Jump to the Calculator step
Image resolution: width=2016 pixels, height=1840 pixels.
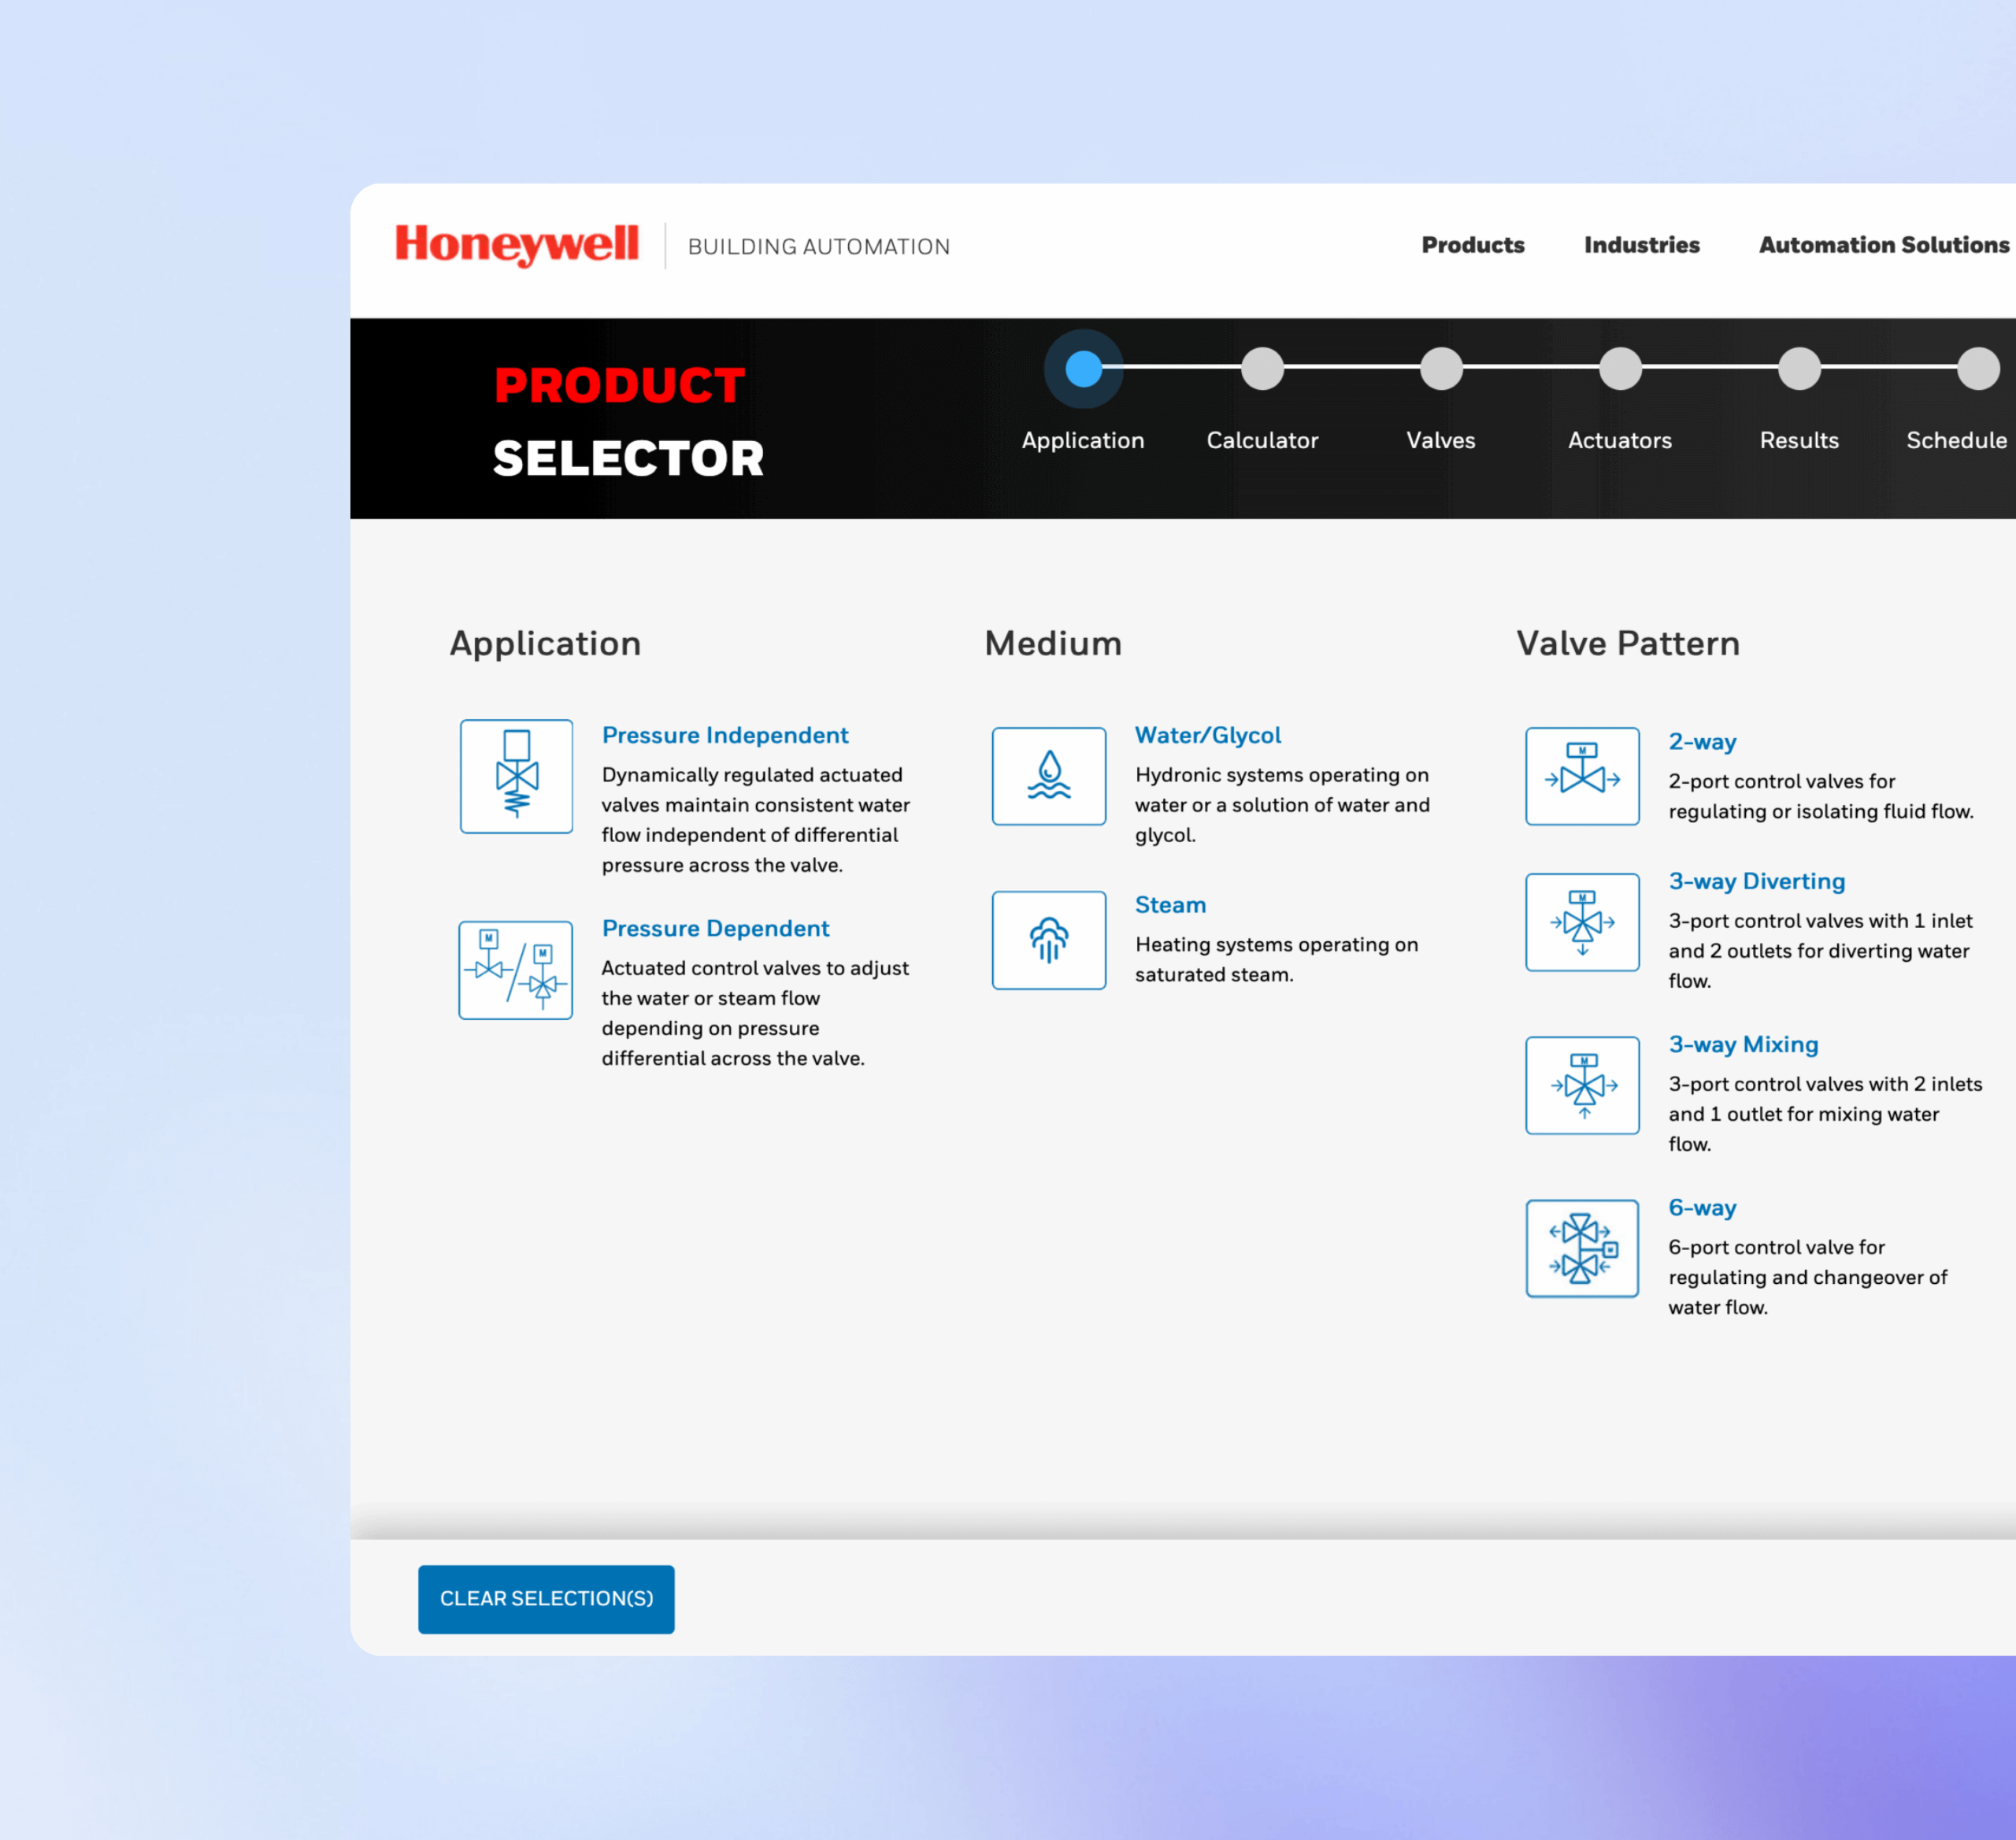click(1263, 369)
